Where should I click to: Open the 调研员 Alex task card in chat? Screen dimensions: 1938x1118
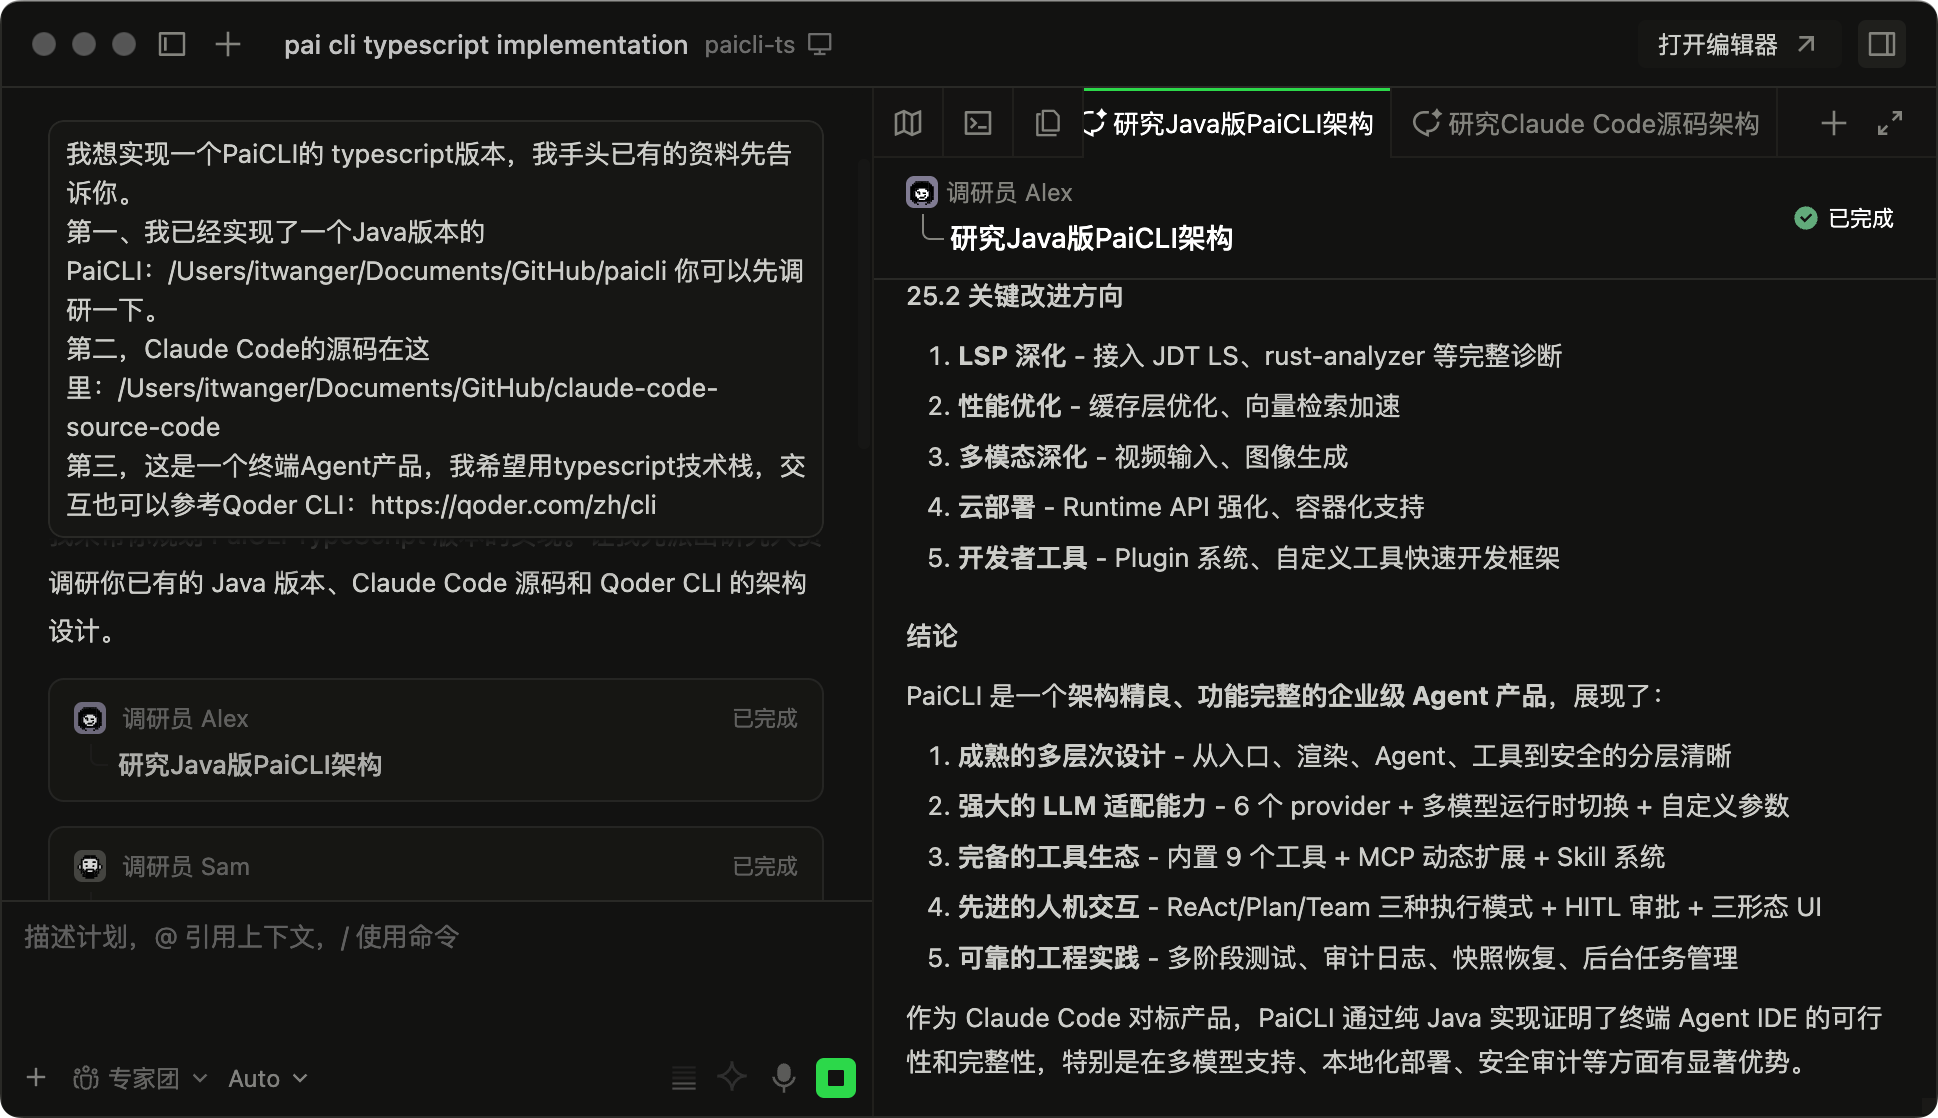pos(436,740)
